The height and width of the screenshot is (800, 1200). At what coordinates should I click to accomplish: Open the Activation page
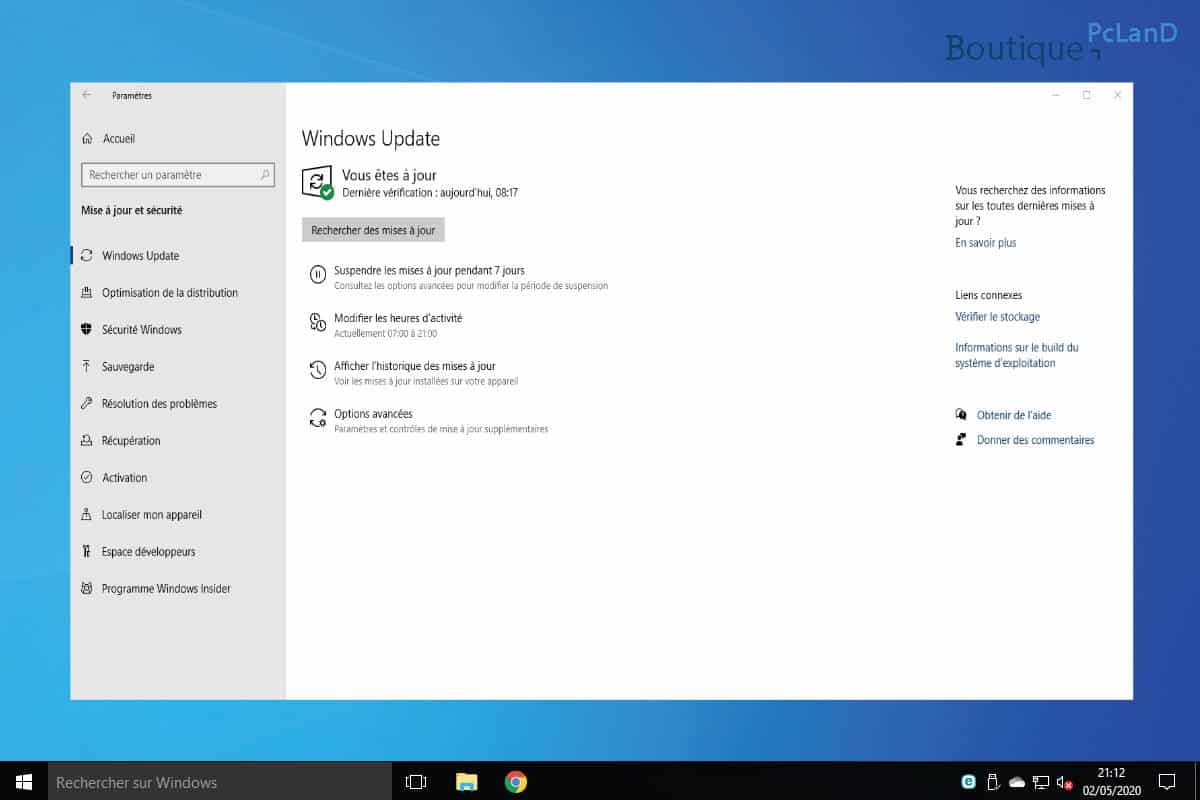(114, 478)
